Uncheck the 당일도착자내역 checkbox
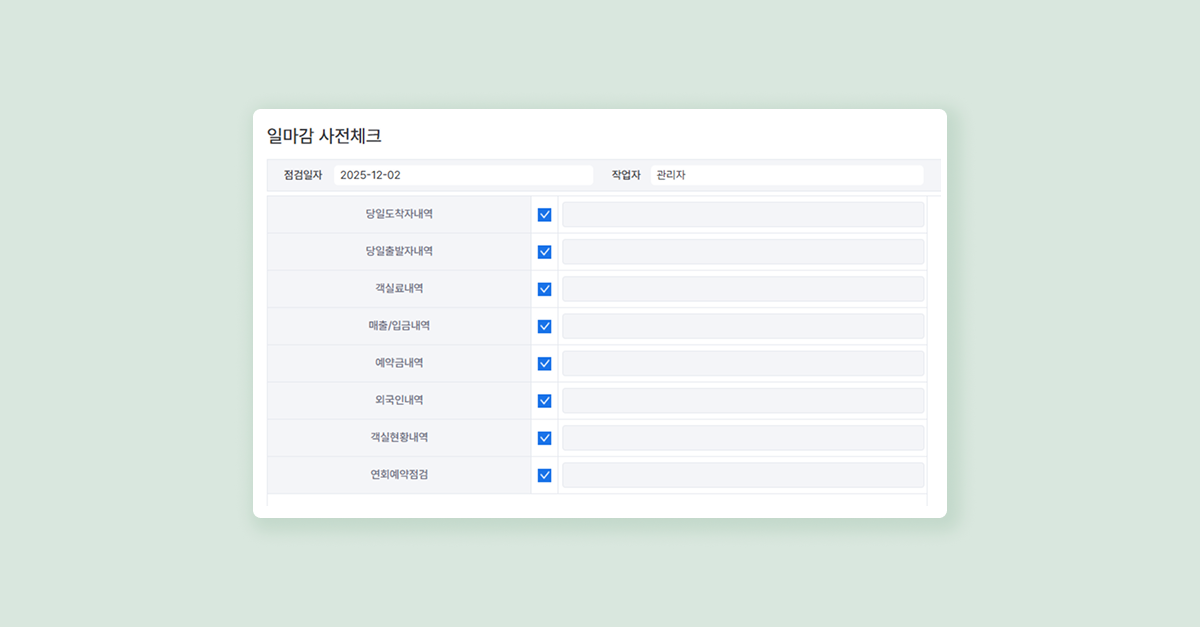 (545, 215)
